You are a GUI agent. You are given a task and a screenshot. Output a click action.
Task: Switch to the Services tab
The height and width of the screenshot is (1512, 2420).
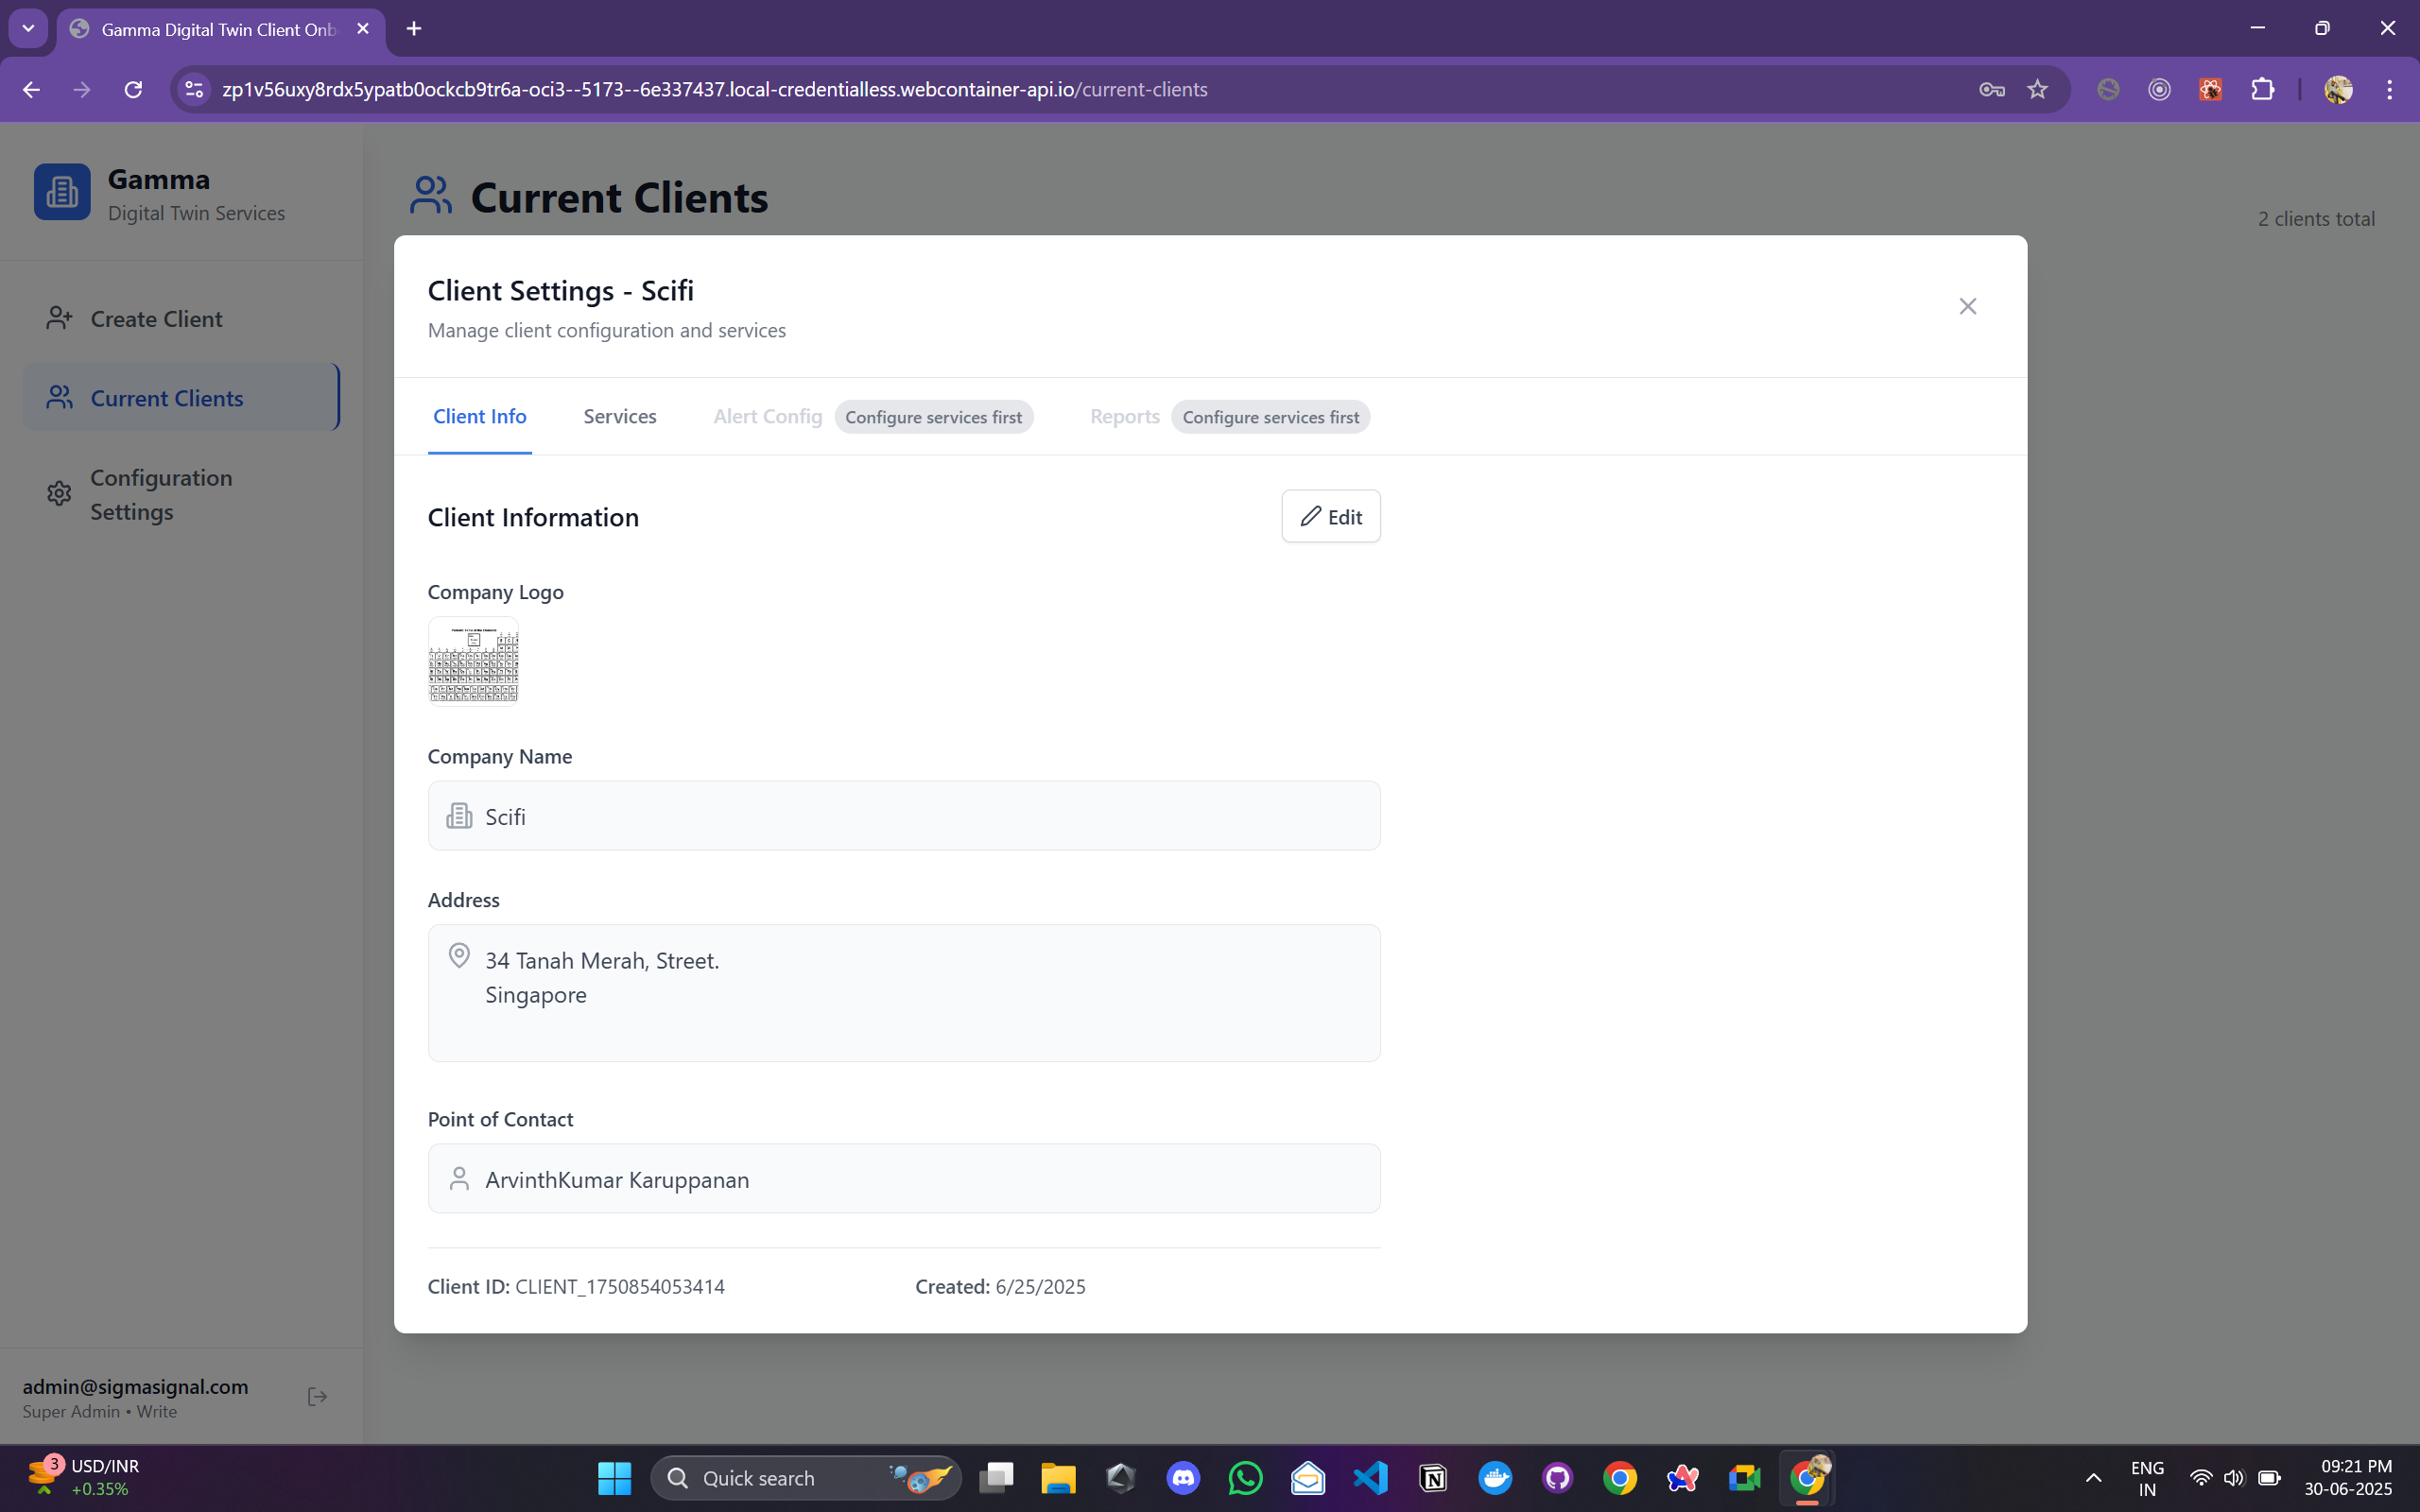(x=619, y=416)
